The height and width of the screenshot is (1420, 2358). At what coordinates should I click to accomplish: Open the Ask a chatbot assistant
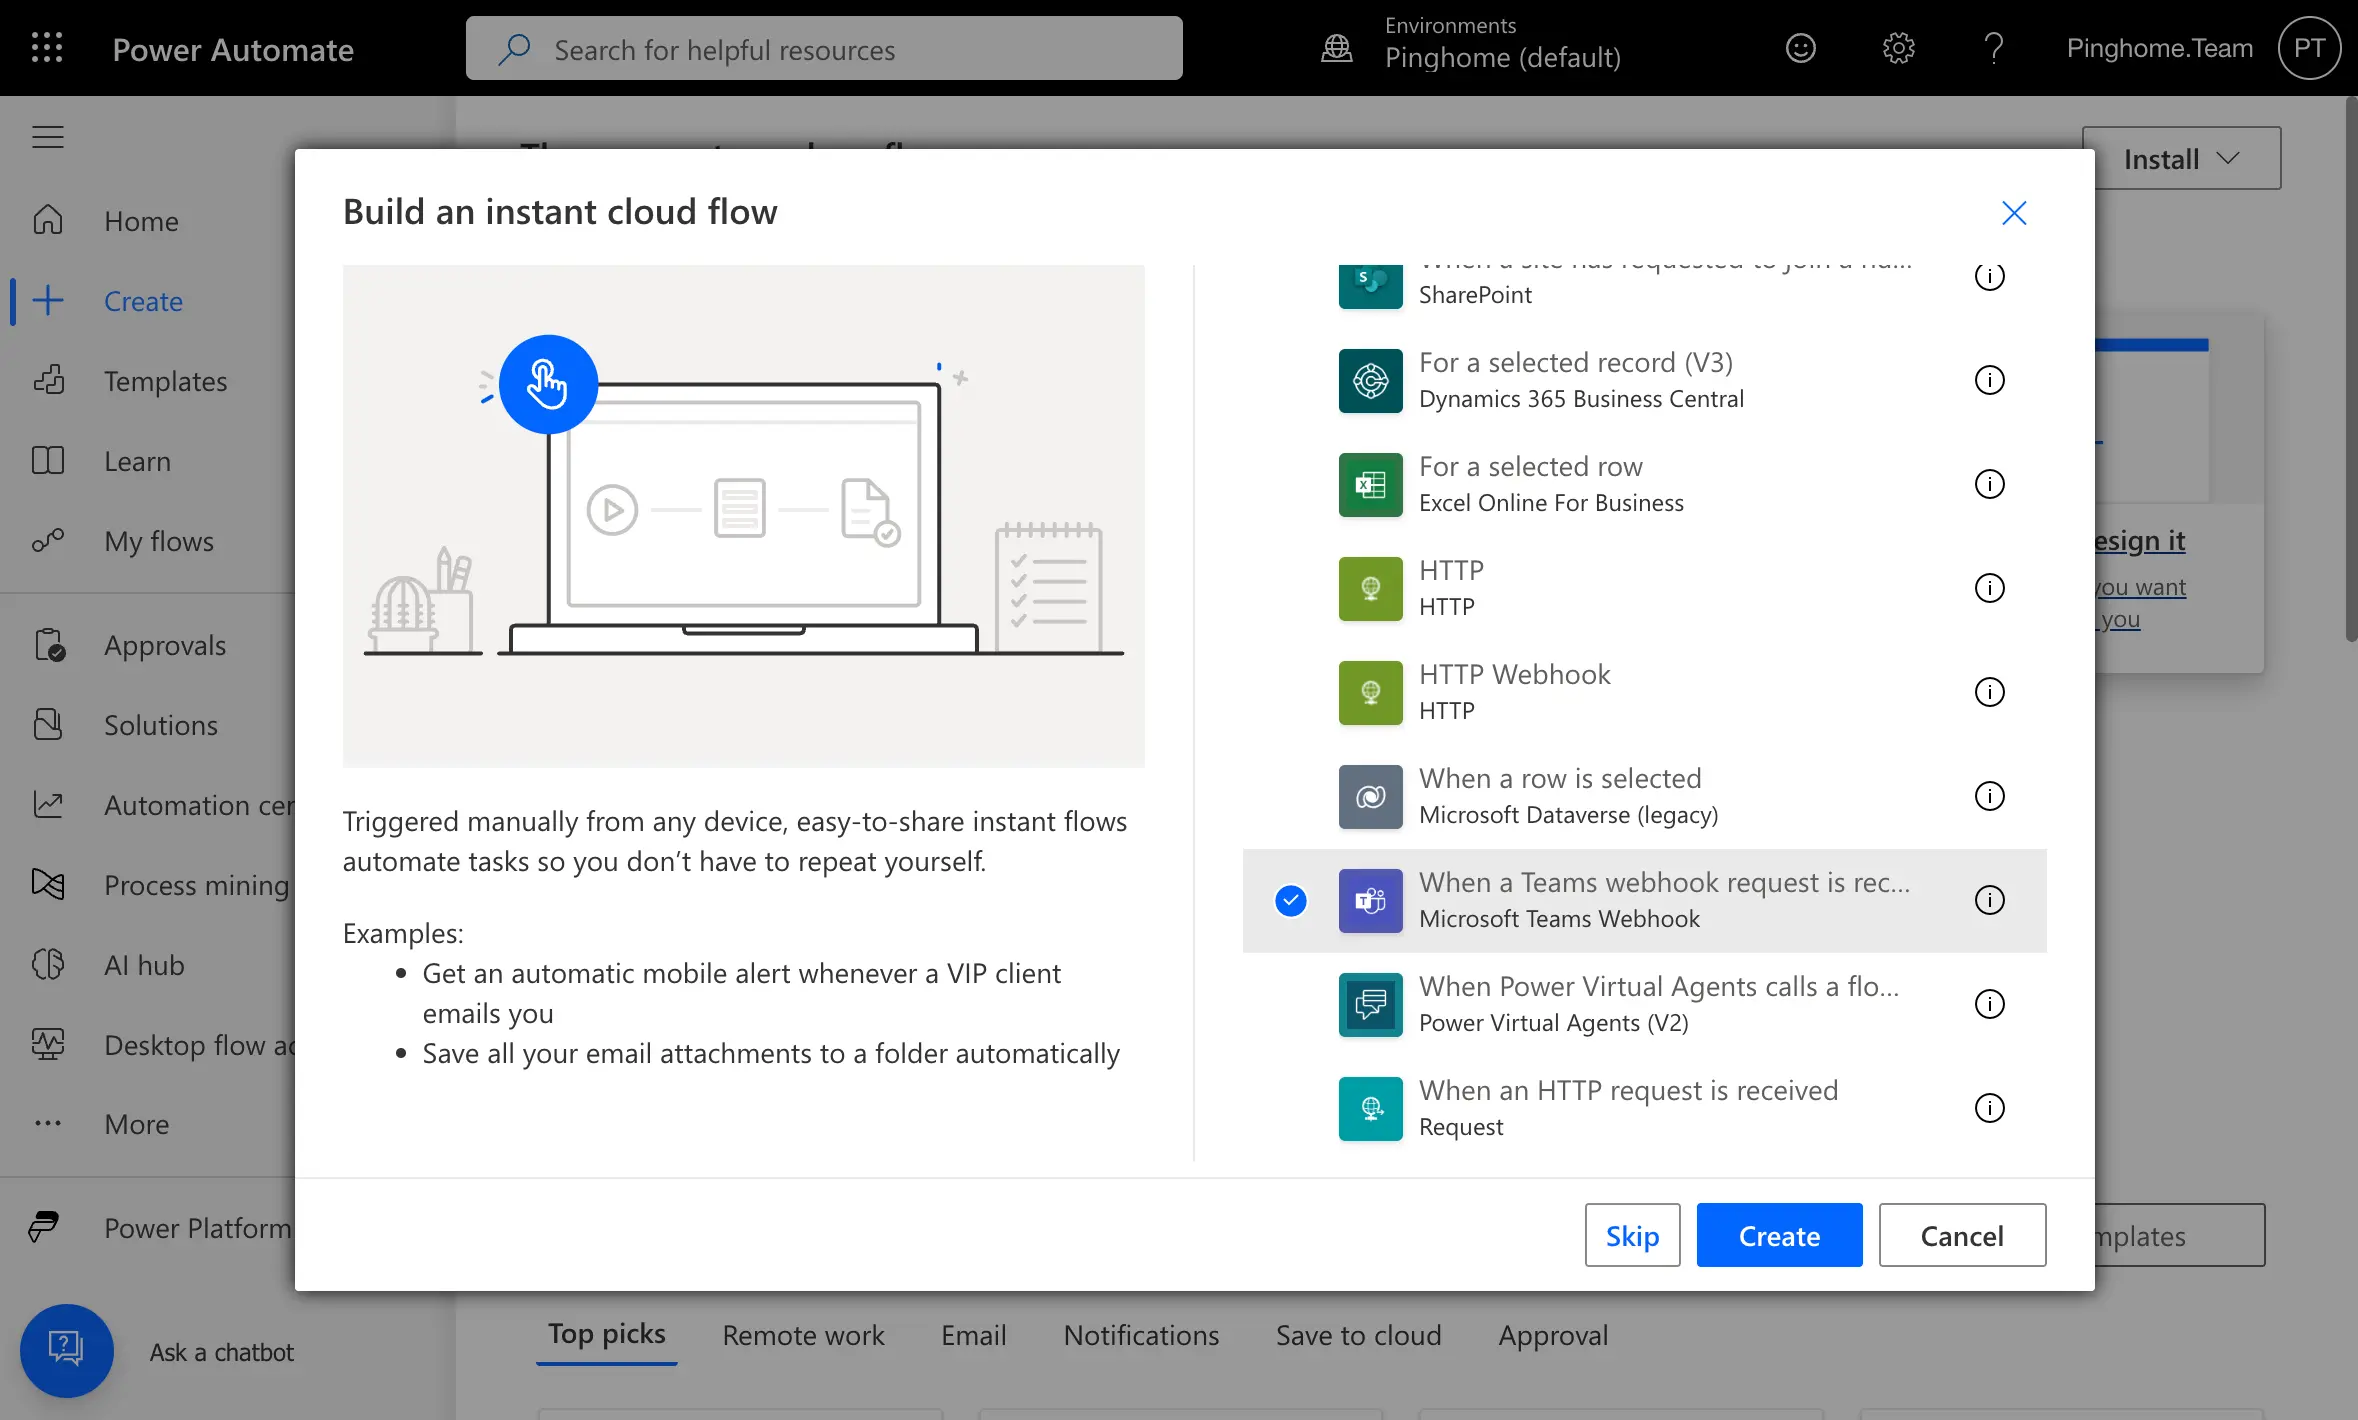click(x=66, y=1350)
